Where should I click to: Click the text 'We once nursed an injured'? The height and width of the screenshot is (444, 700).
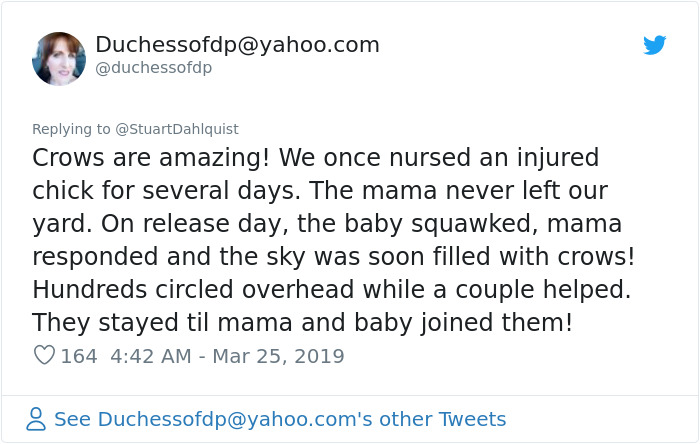[x=438, y=158]
